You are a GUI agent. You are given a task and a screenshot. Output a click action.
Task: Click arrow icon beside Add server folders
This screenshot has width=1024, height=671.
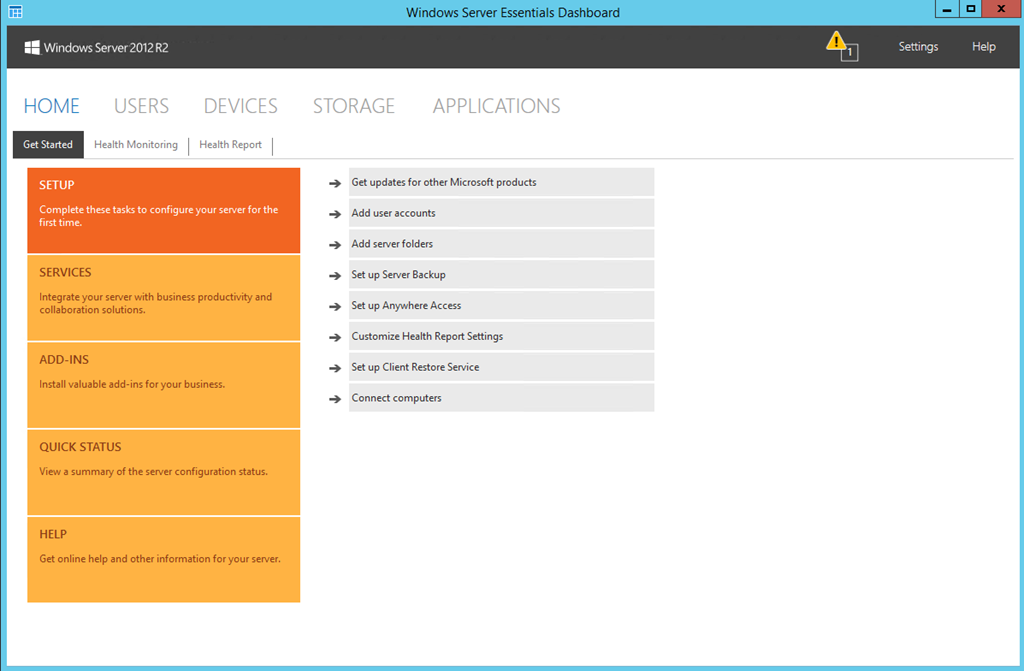(x=335, y=245)
